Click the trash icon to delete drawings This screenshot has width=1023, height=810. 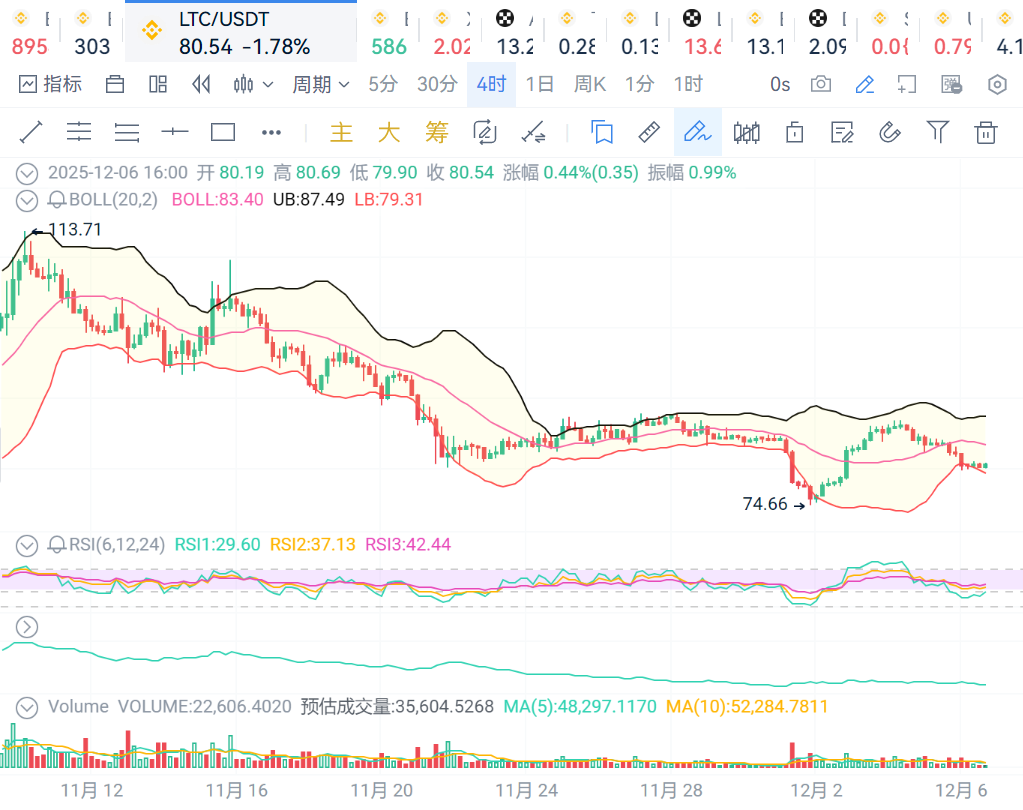point(986,132)
